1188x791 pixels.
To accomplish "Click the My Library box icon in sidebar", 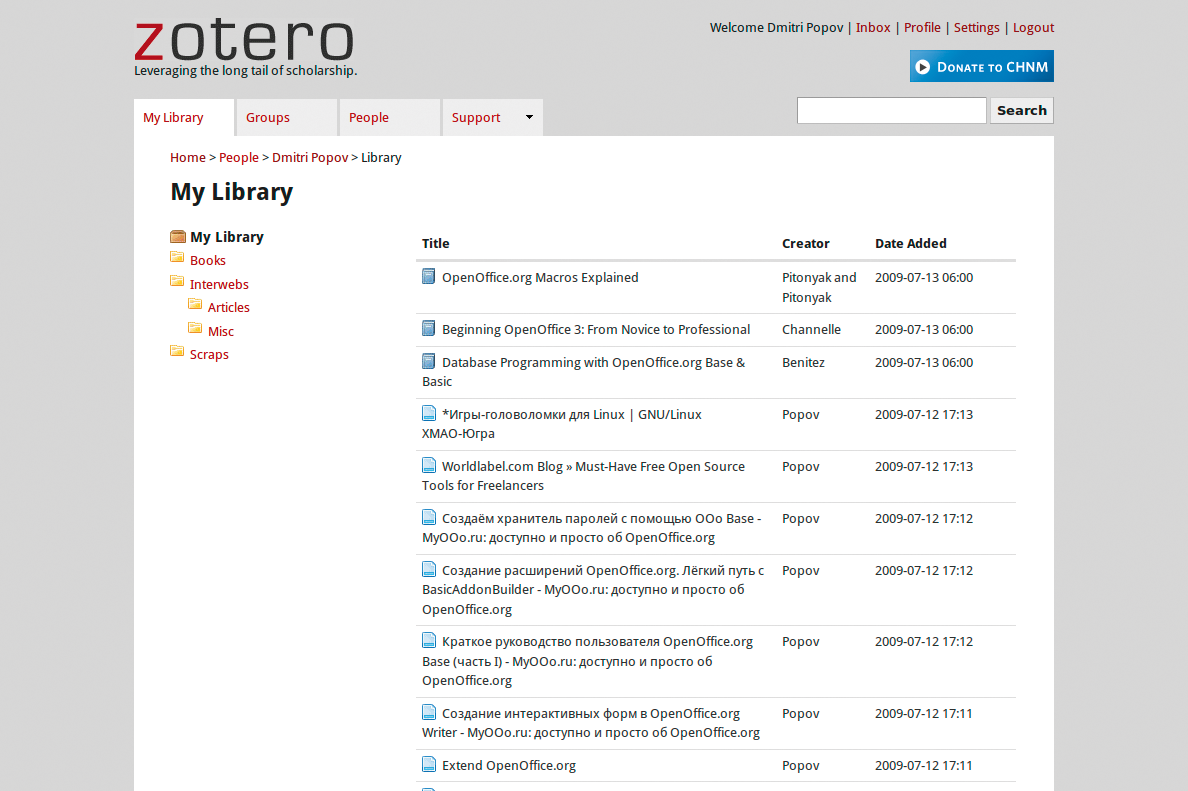I will coord(178,236).
